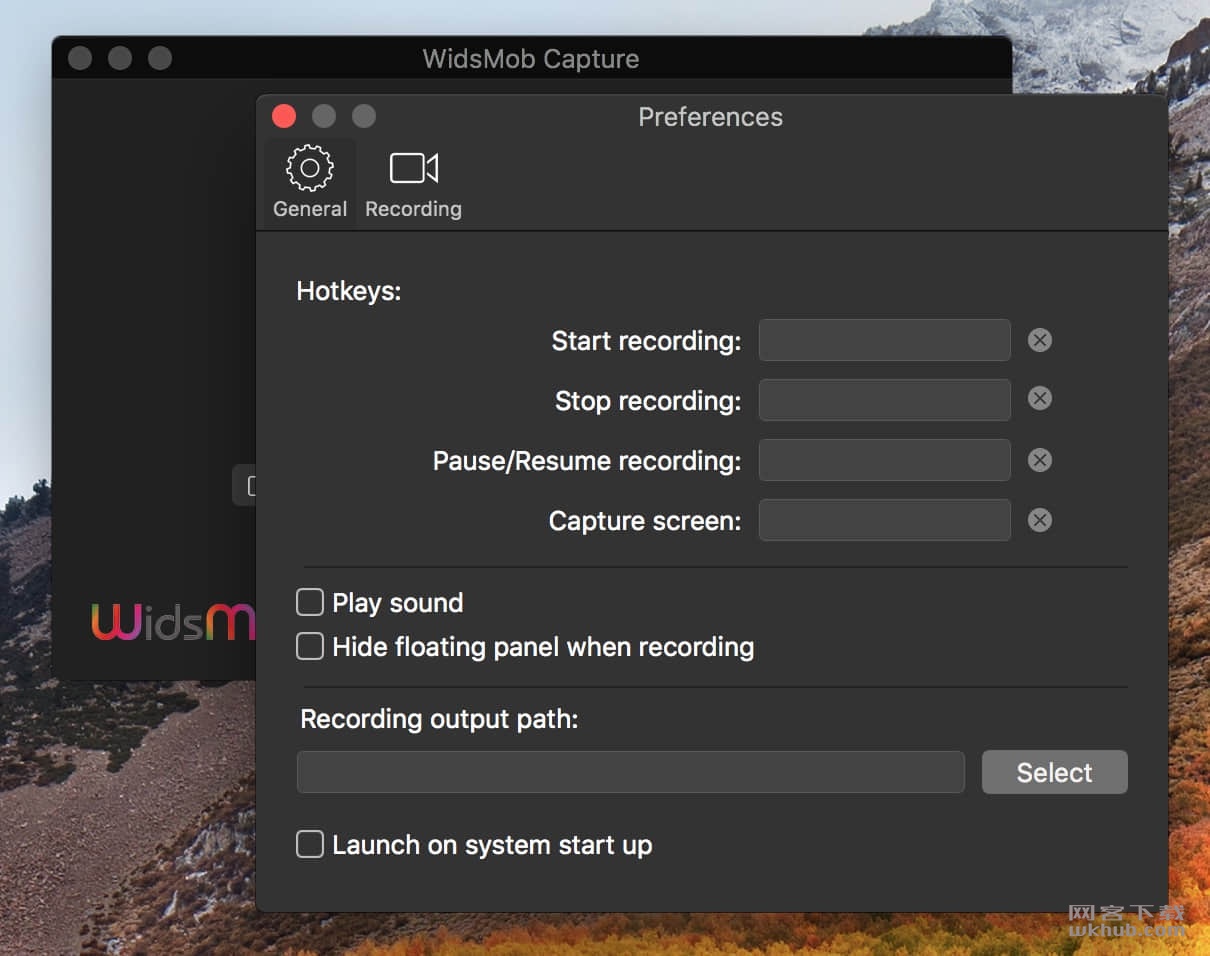Click the Capture screen: label
The width and height of the screenshot is (1210, 956).
646,521
